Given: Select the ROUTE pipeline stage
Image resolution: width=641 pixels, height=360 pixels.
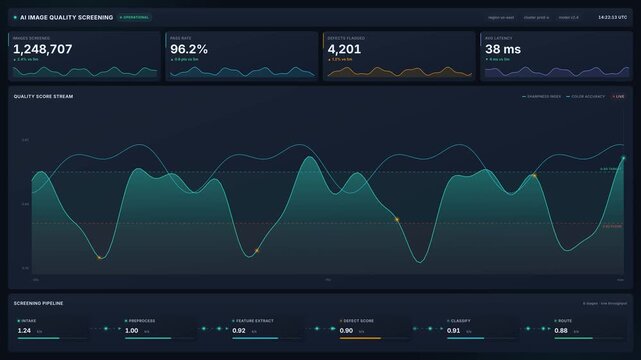Looking at the screenshot, I should (589, 329).
